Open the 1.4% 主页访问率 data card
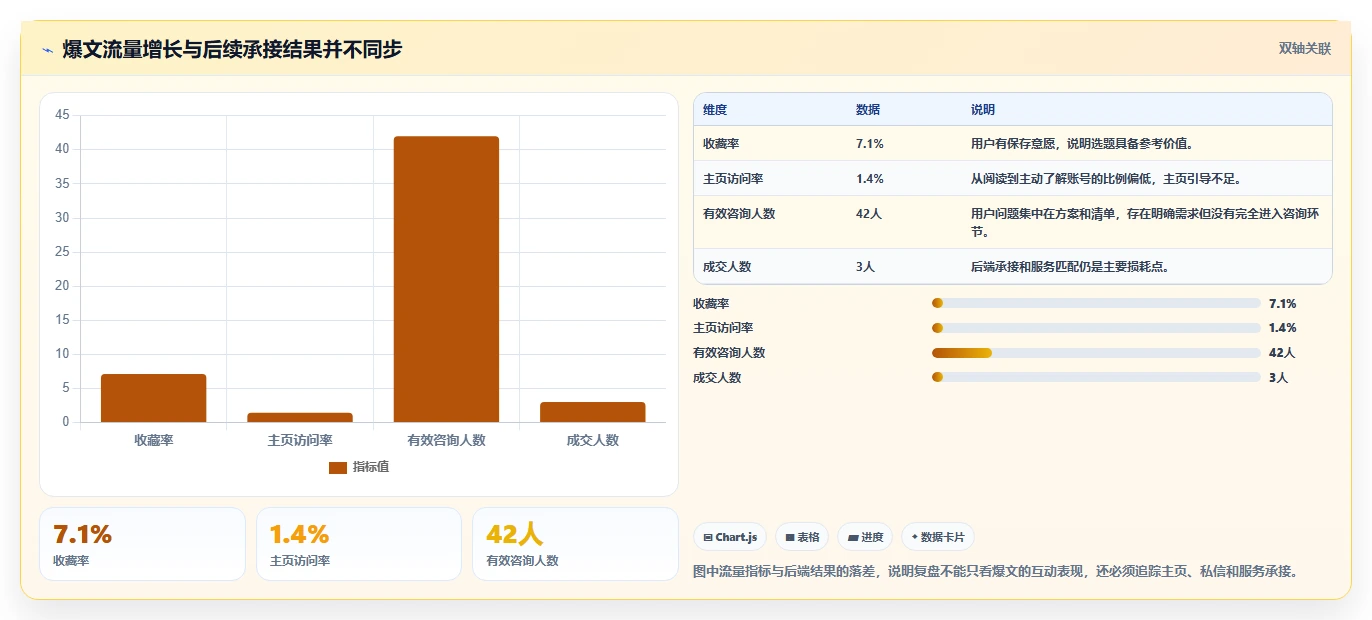1372x620 pixels. tap(359, 544)
